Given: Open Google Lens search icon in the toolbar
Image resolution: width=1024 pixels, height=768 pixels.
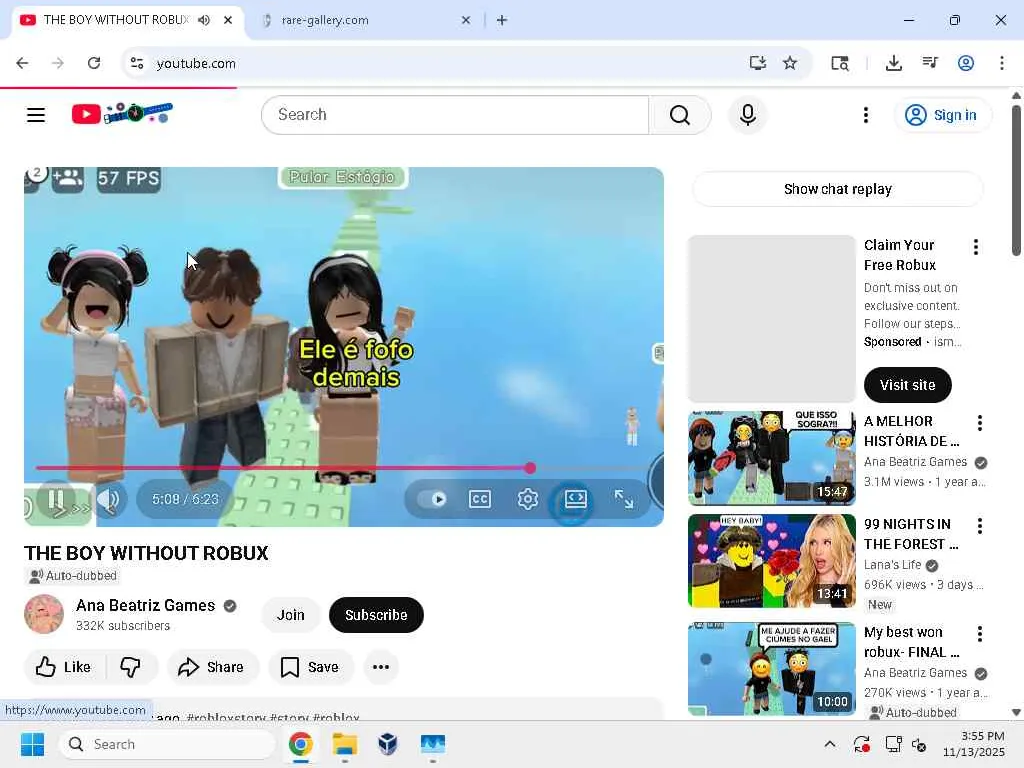Looking at the screenshot, I should point(840,63).
